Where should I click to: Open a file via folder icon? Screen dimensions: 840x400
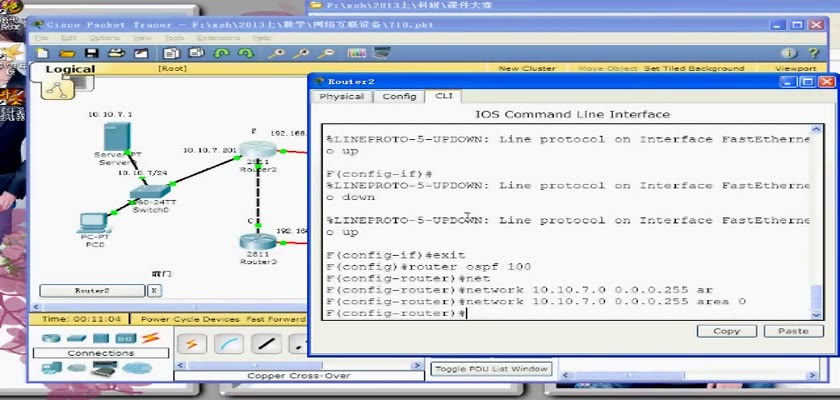[x=67, y=53]
